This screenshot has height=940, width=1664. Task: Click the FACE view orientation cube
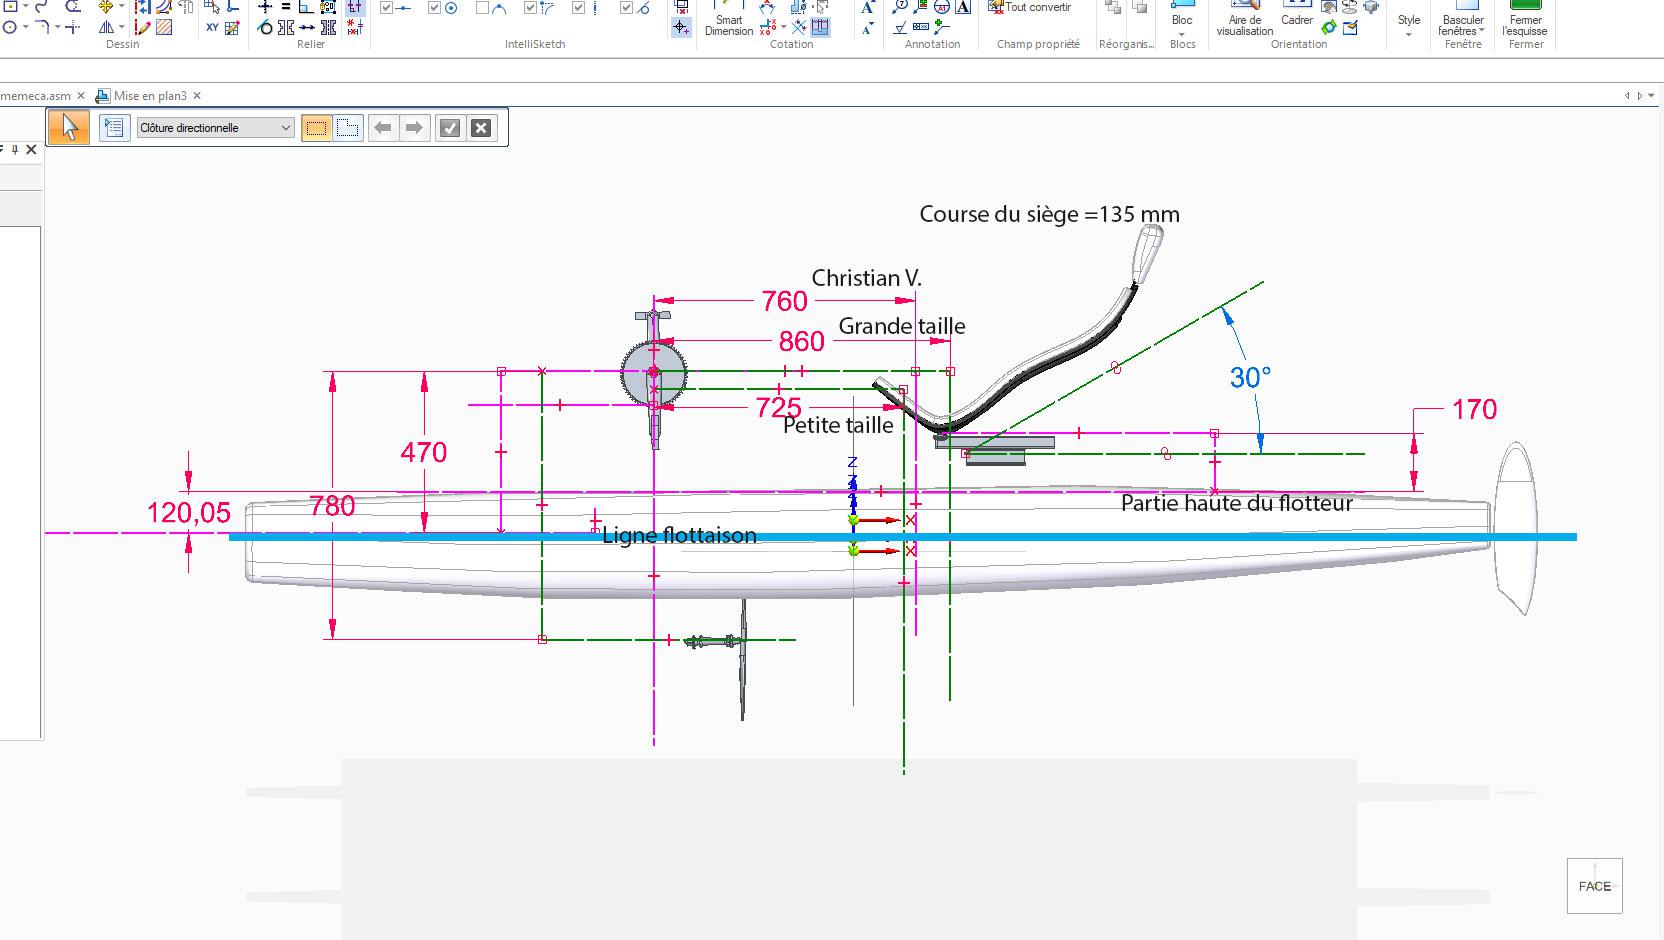click(1594, 886)
